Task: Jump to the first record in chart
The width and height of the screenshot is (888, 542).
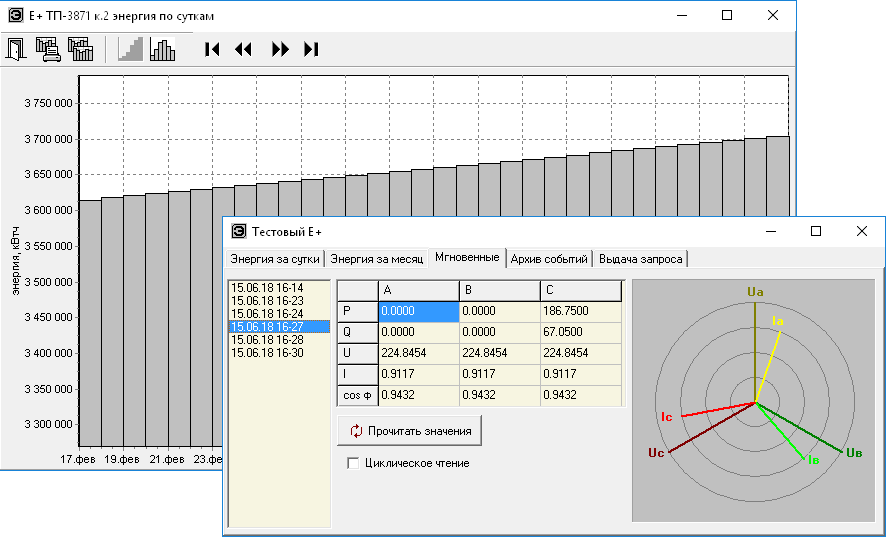Action: pyautogui.click(x=212, y=49)
